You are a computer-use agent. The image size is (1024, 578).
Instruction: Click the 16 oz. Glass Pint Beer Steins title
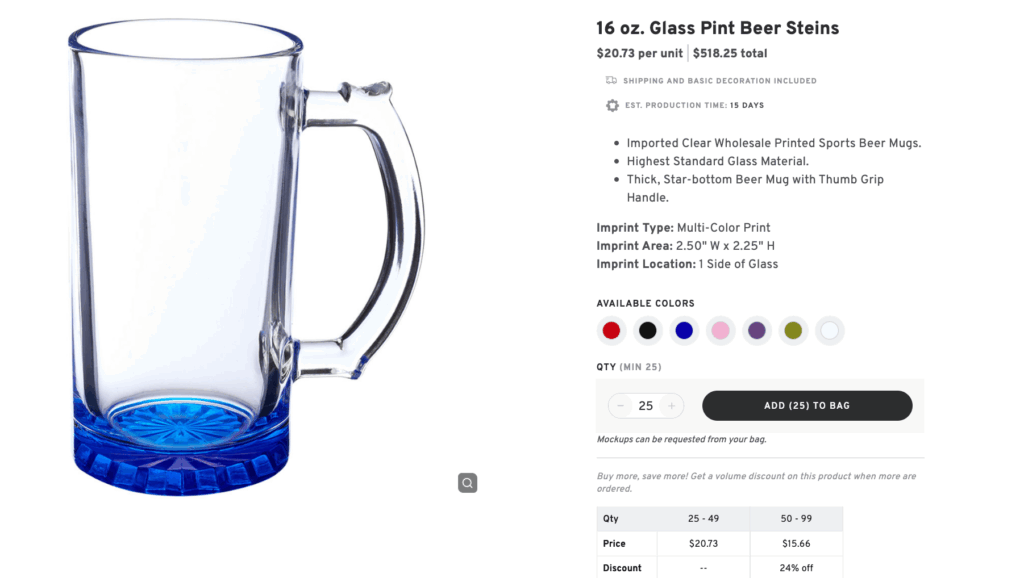(x=716, y=28)
